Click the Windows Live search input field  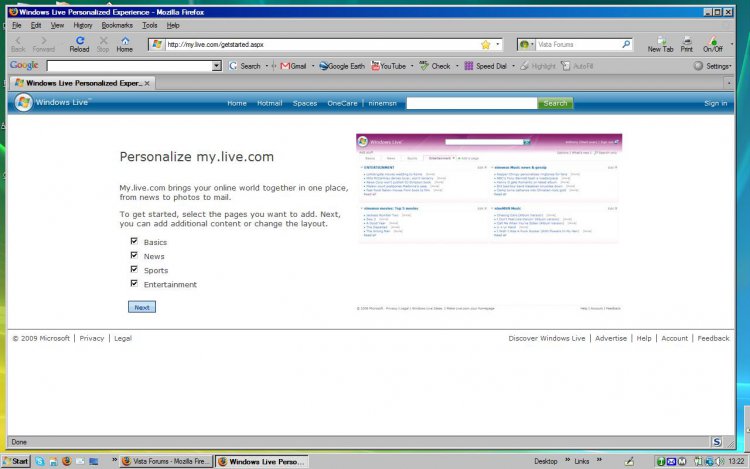(x=472, y=103)
